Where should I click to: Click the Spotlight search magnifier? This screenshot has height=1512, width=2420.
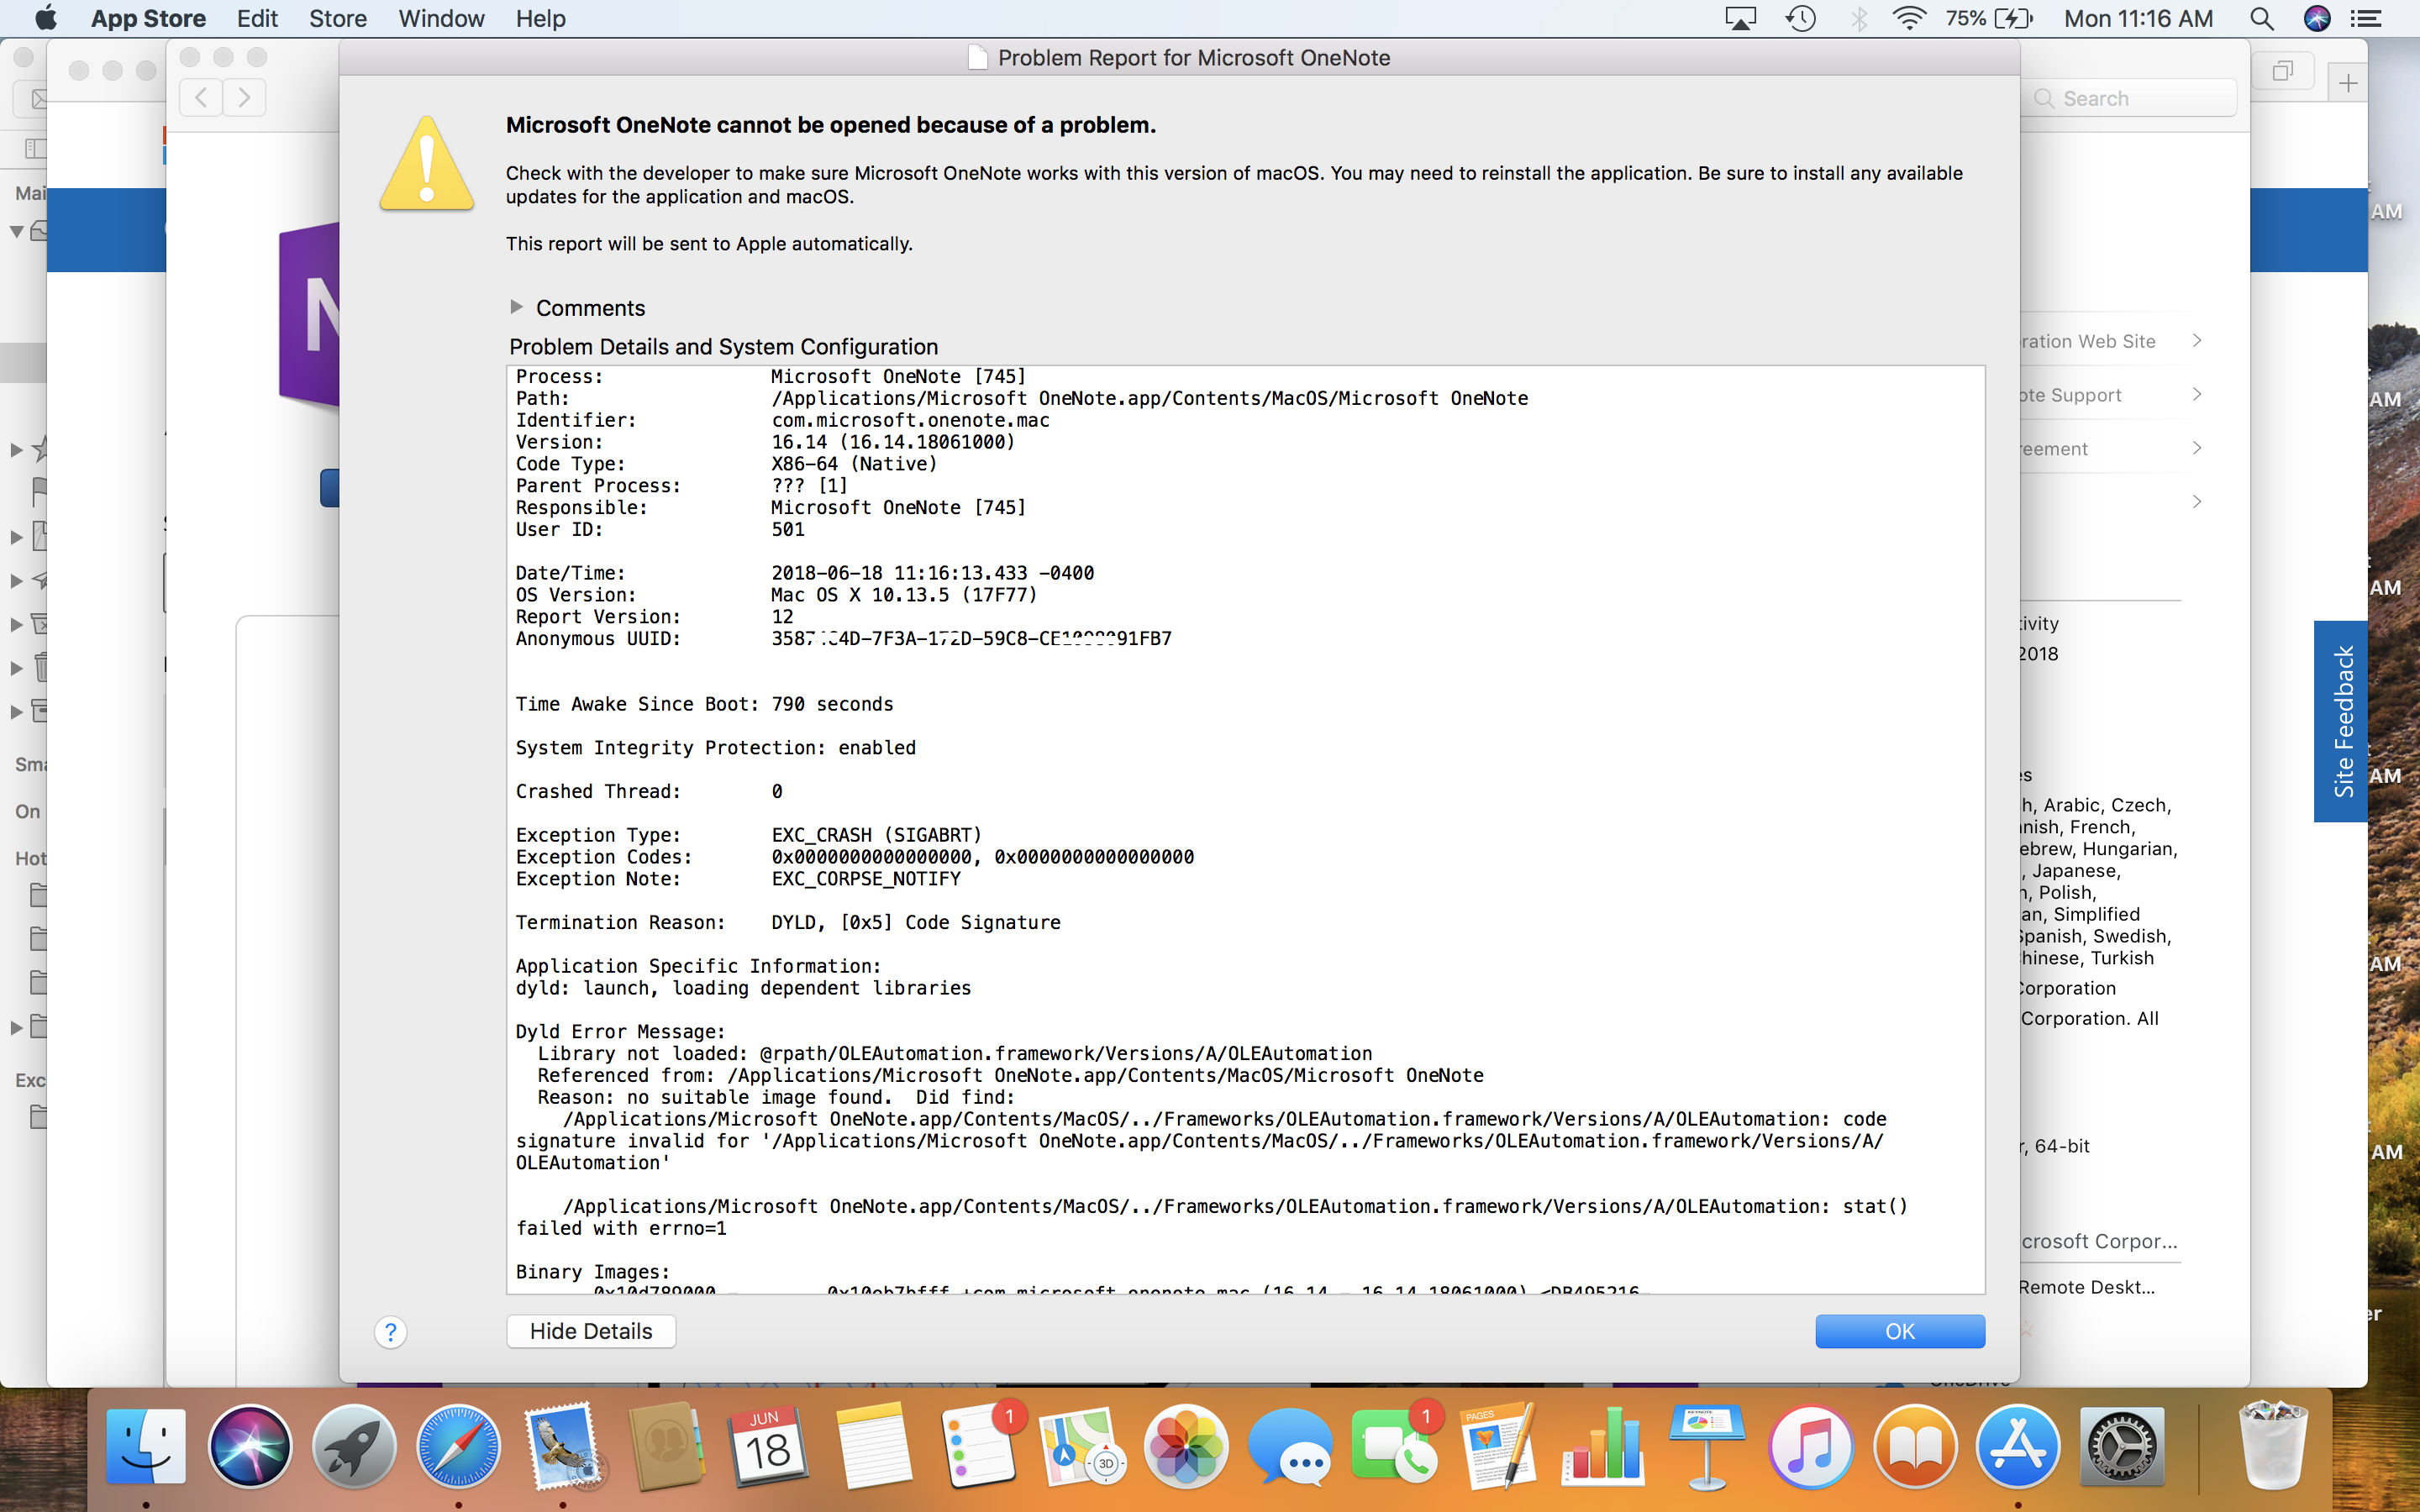pyautogui.click(x=2262, y=18)
